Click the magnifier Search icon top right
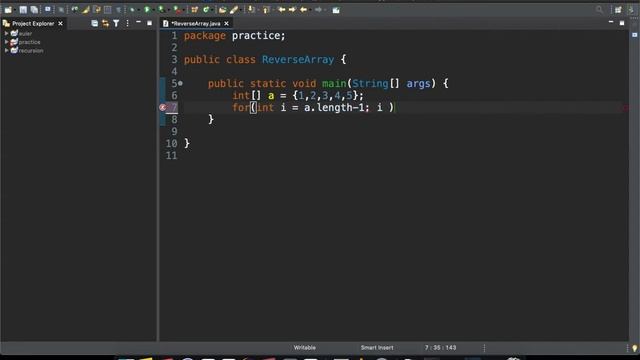Viewport: 640px width, 360px height. (599, 10)
